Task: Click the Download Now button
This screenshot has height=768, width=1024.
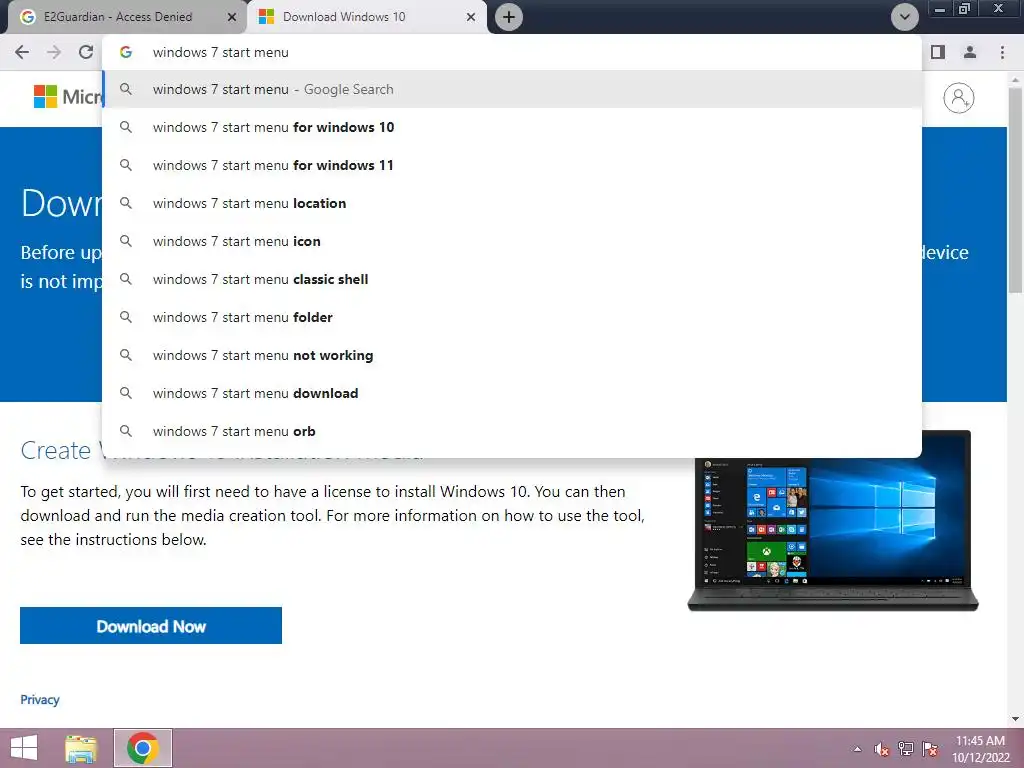Action: (x=151, y=626)
